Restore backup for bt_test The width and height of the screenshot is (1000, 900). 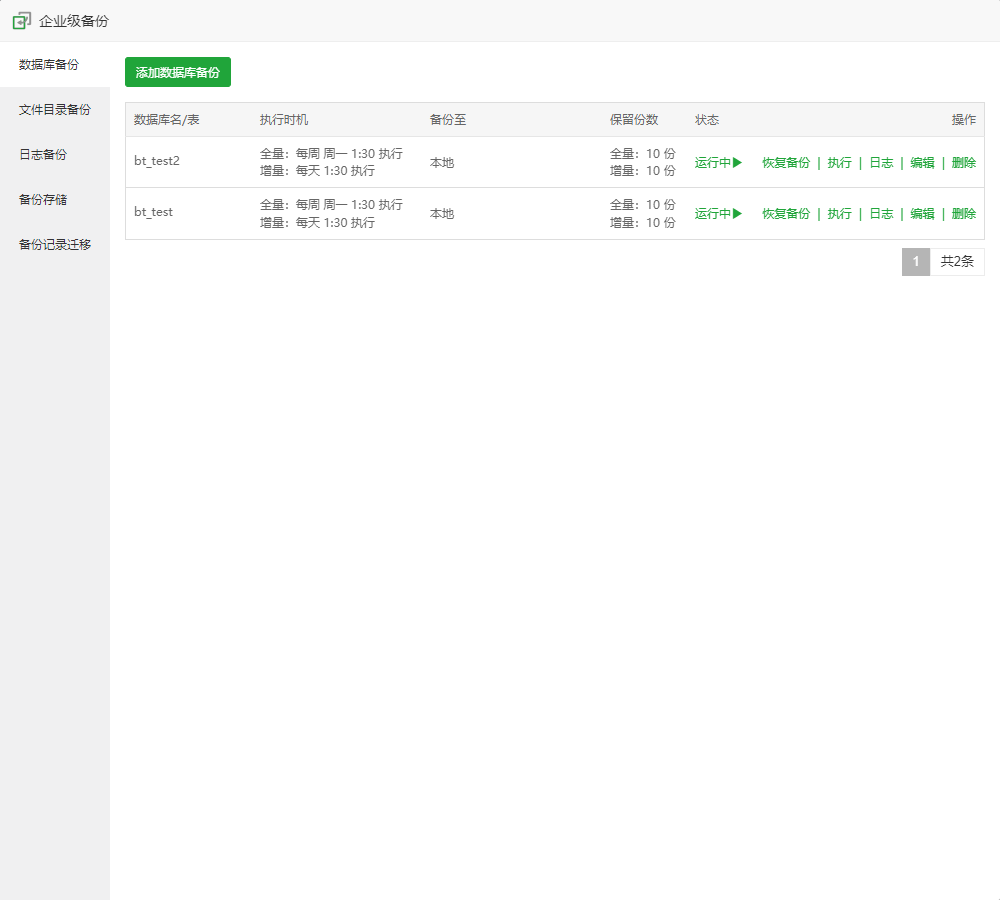click(786, 213)
